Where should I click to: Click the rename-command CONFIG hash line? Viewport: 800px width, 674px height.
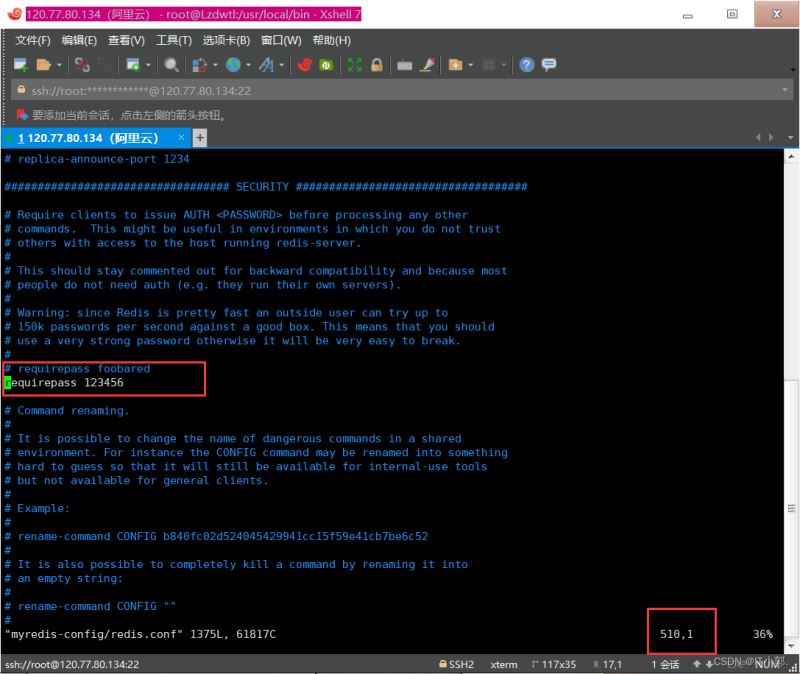216,536
